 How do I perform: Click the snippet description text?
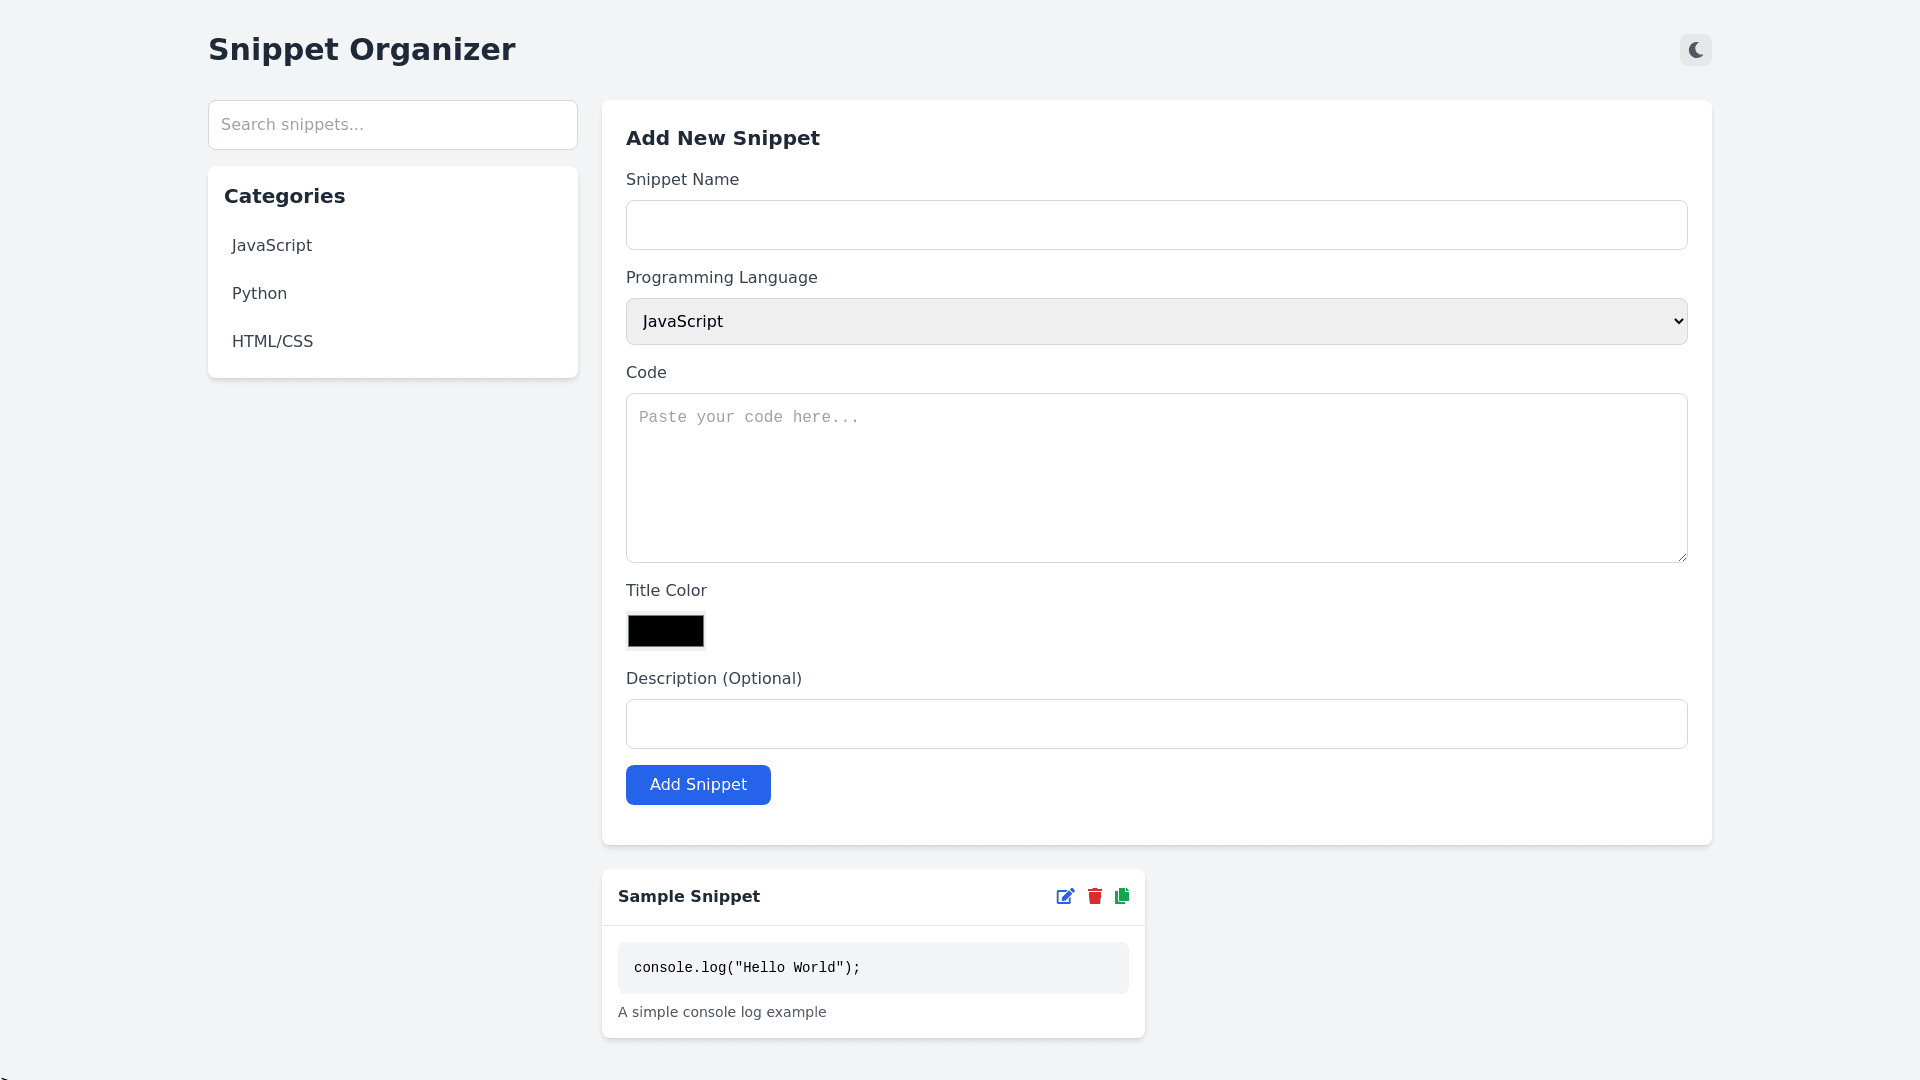coord(722,1012)
